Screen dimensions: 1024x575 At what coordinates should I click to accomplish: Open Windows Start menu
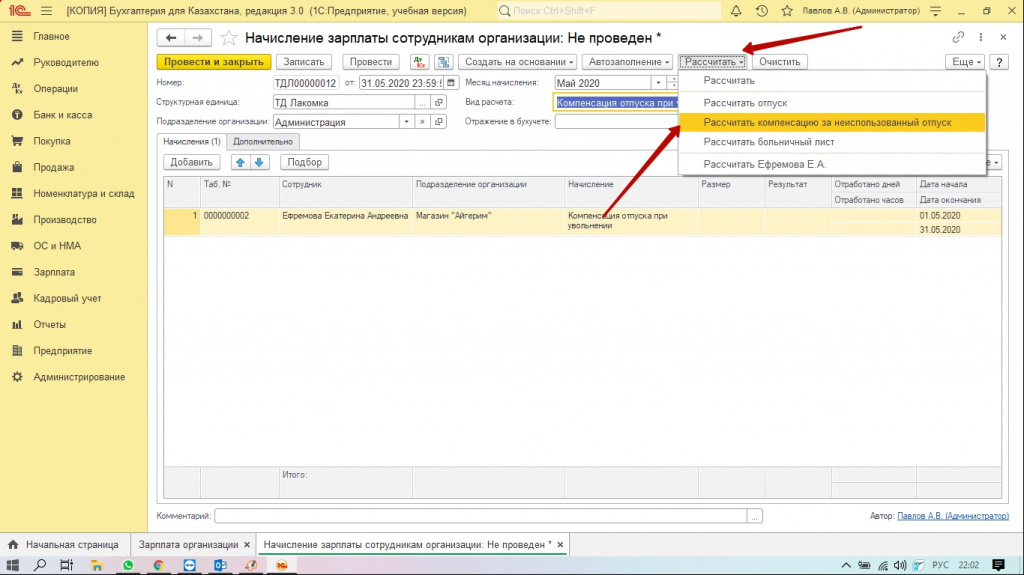coord(12,565)
